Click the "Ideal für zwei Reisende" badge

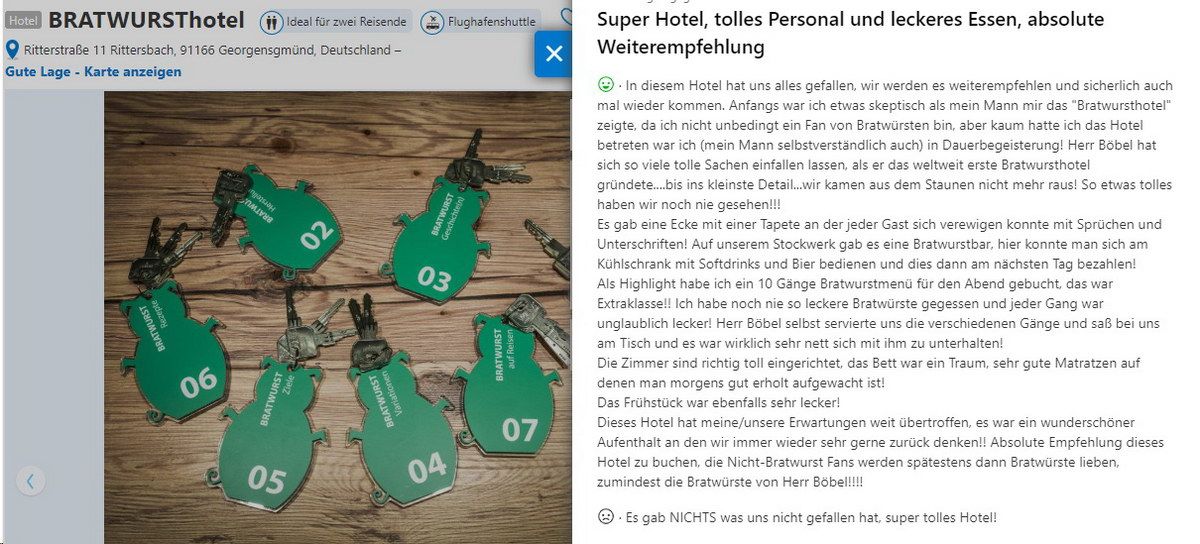coord(336,21)
